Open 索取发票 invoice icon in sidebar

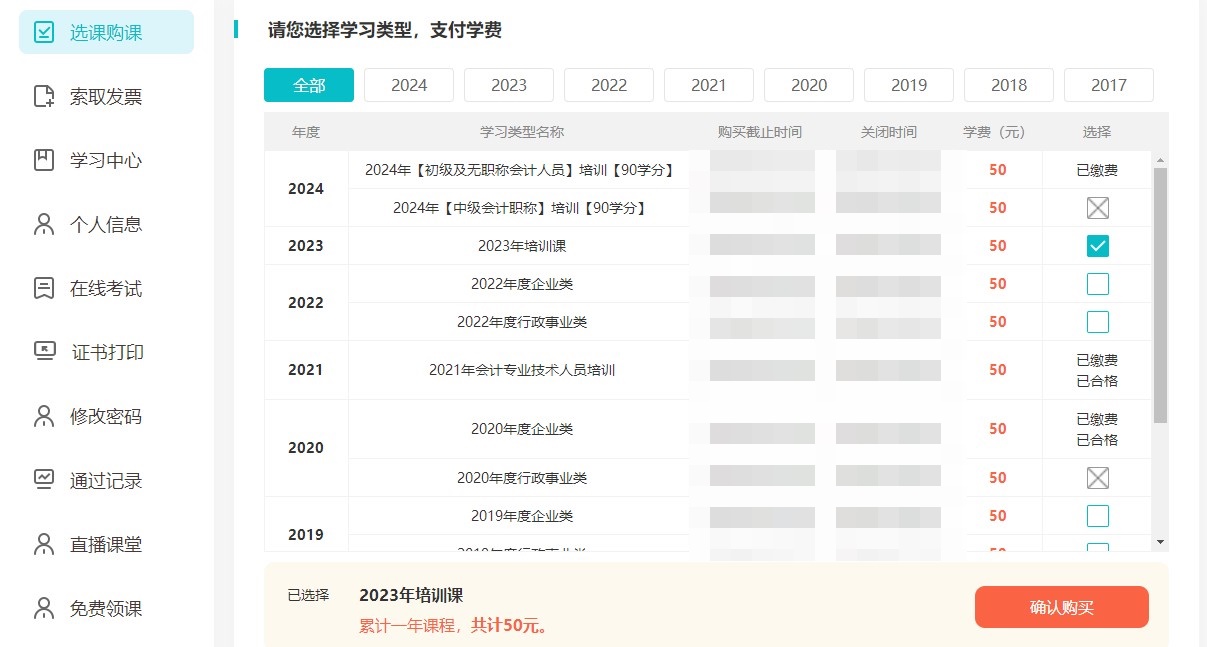[44, 96]
